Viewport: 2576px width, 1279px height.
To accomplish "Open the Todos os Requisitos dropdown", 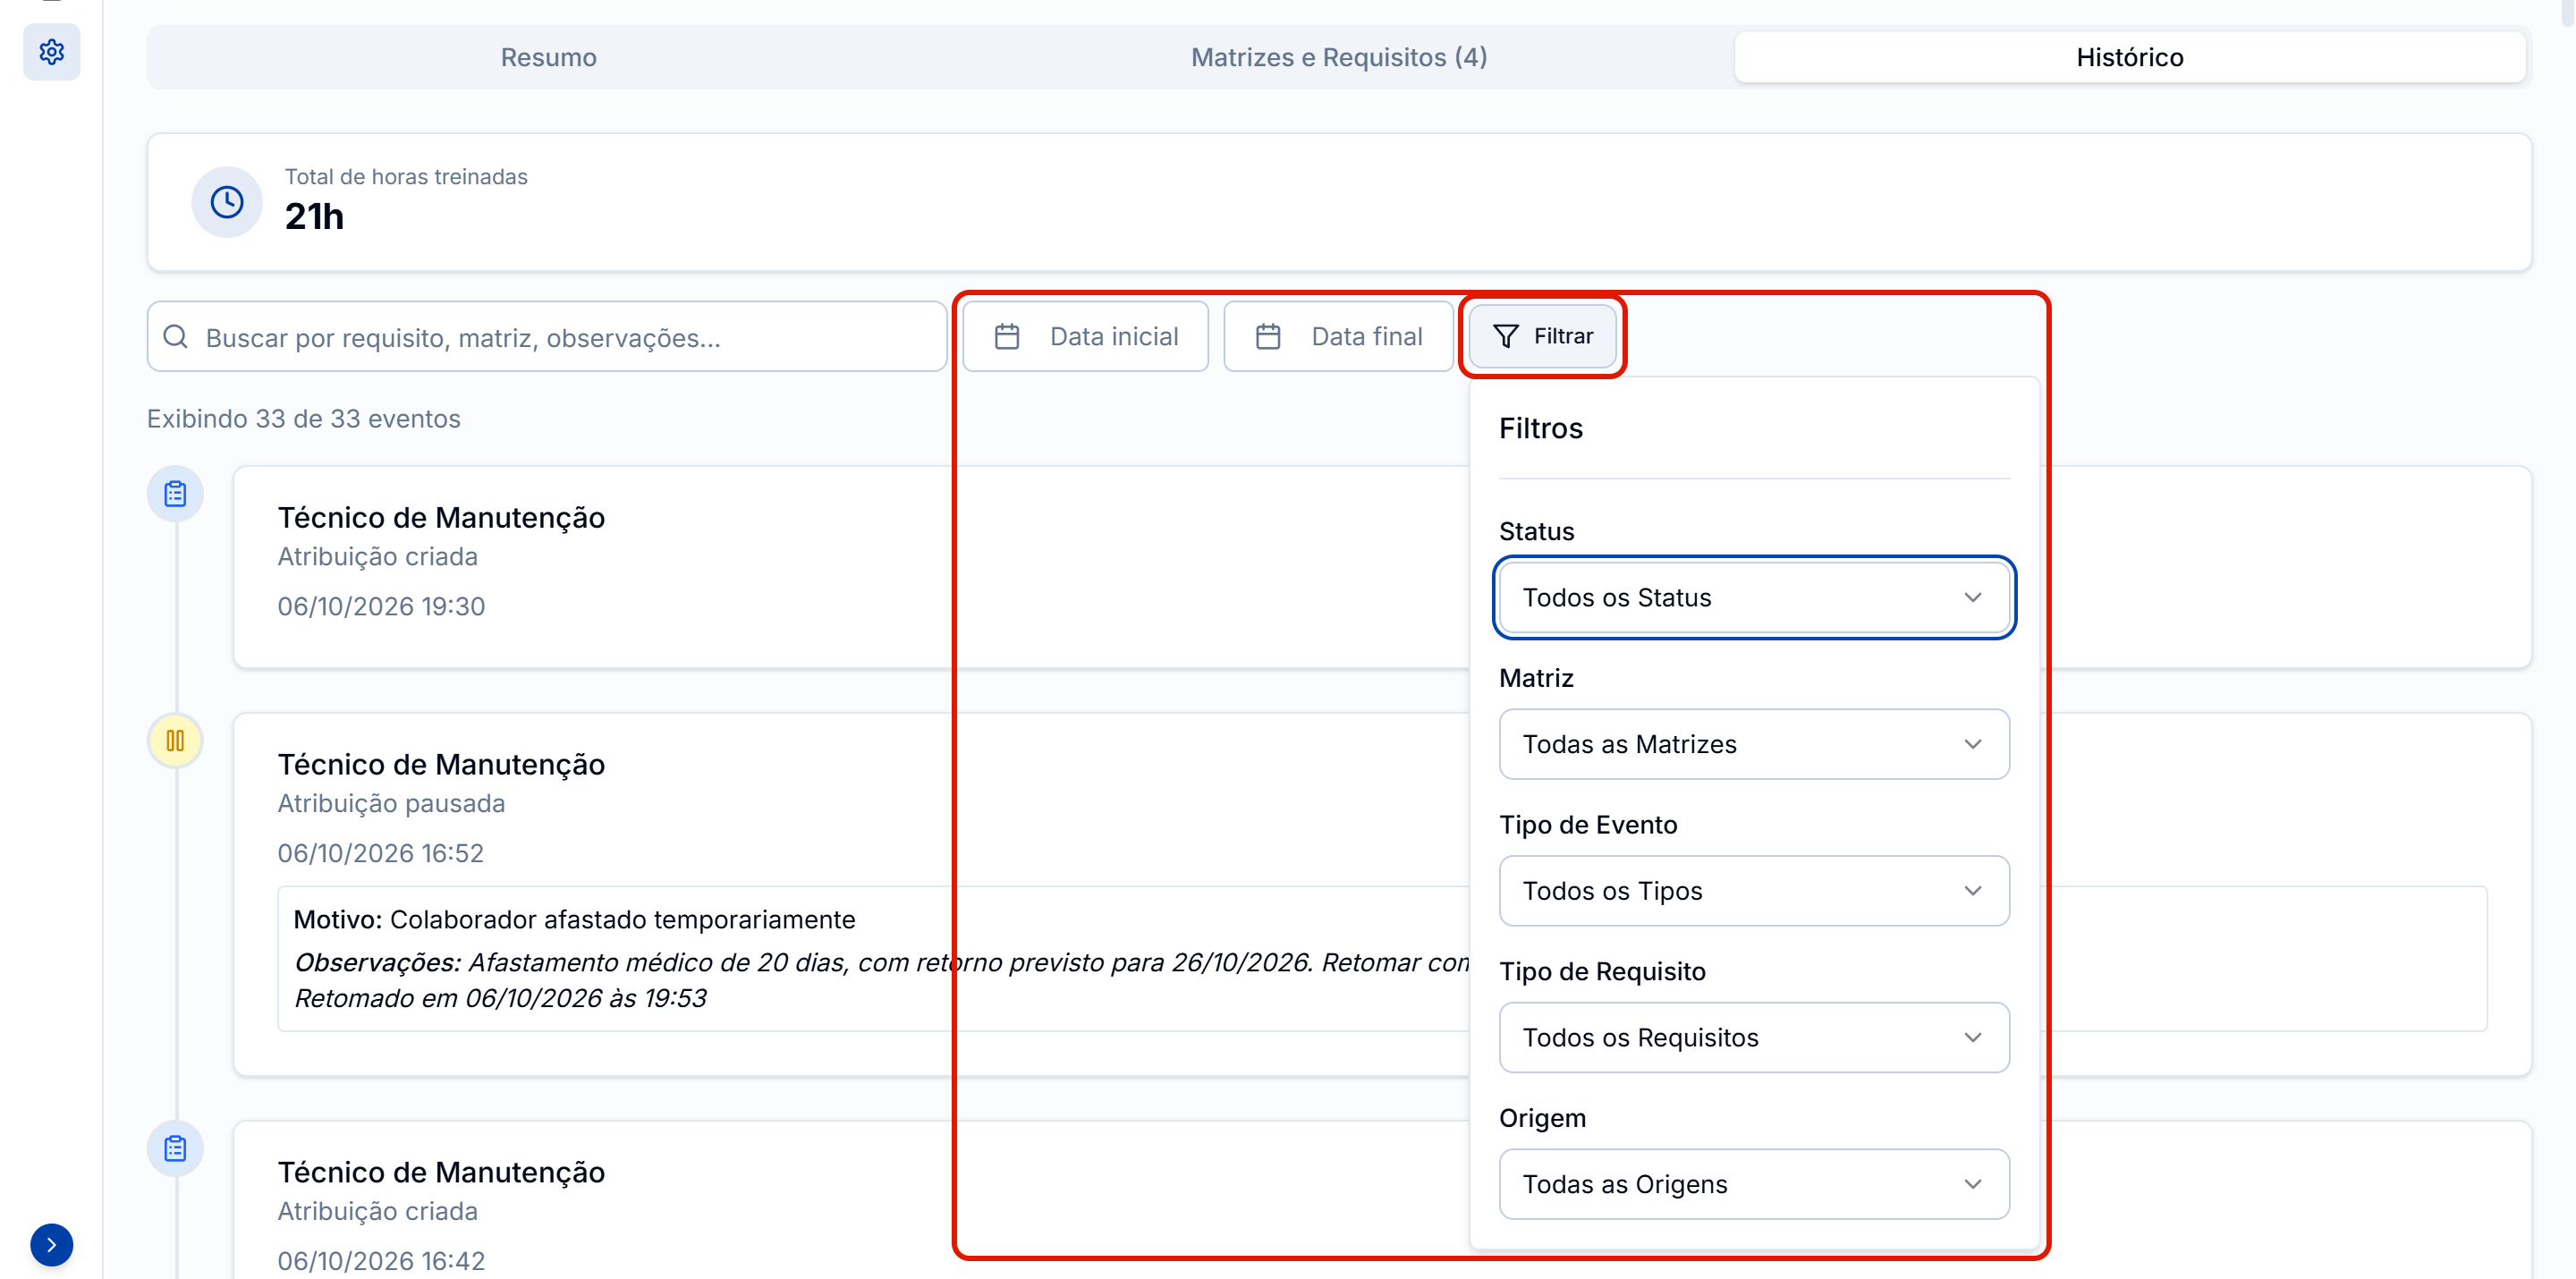I will pos(1754,1037).
